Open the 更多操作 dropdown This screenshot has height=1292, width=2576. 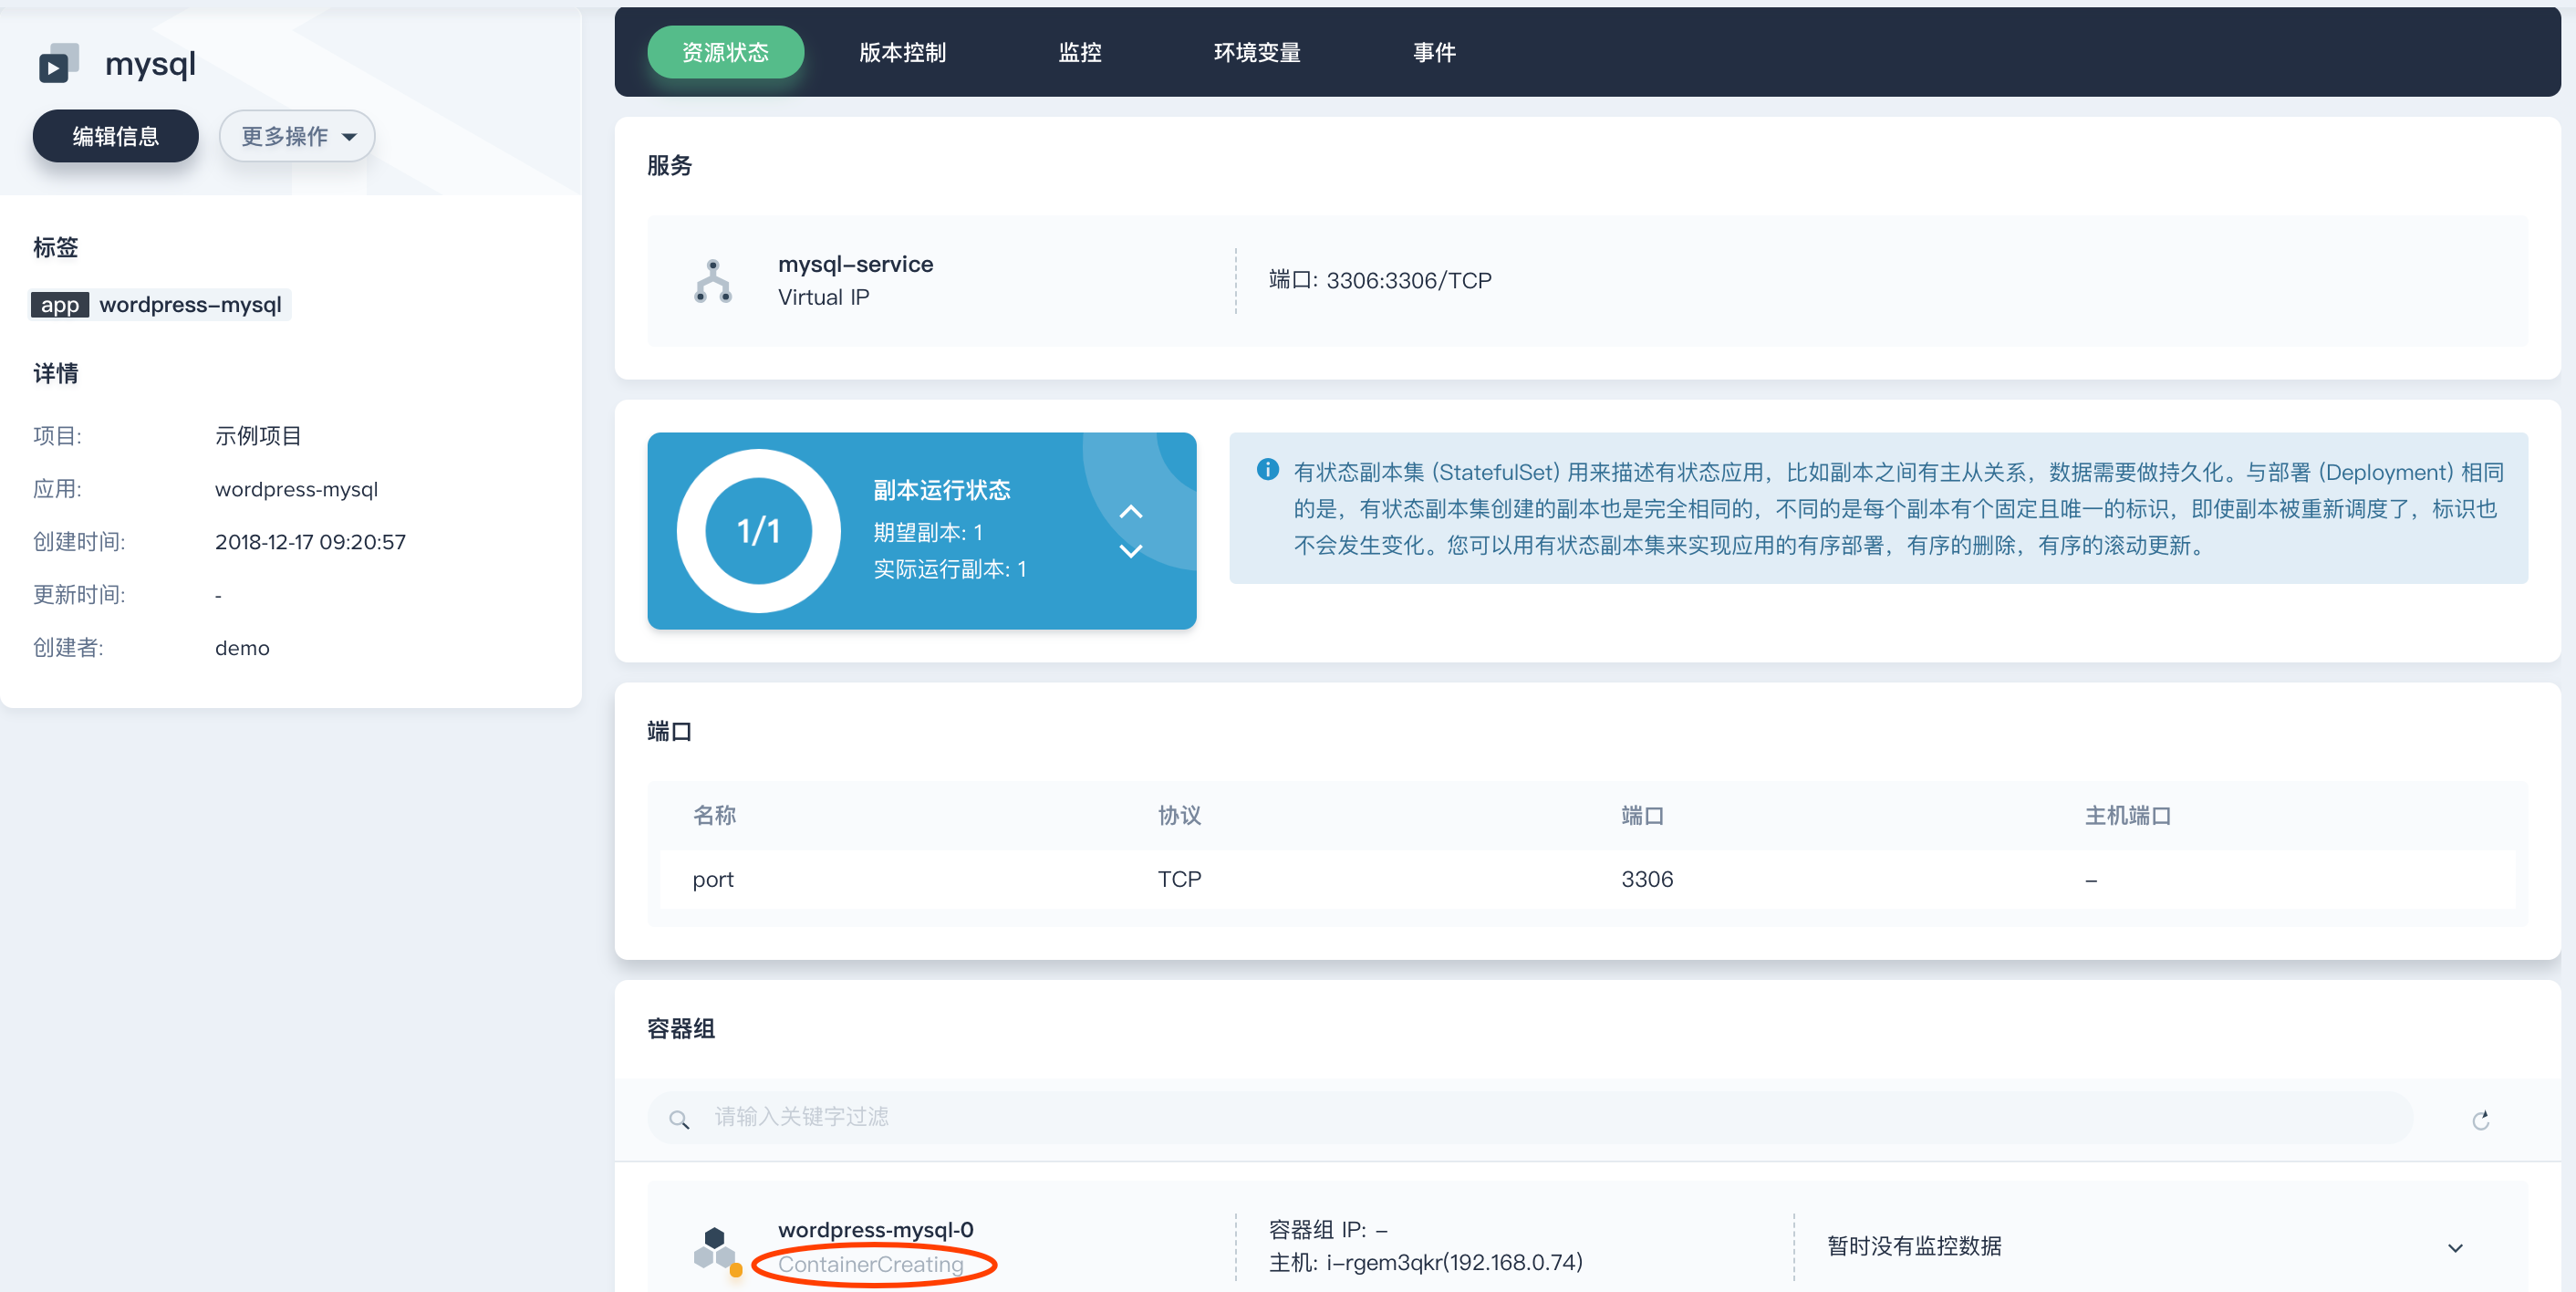[x=297, y=136]
